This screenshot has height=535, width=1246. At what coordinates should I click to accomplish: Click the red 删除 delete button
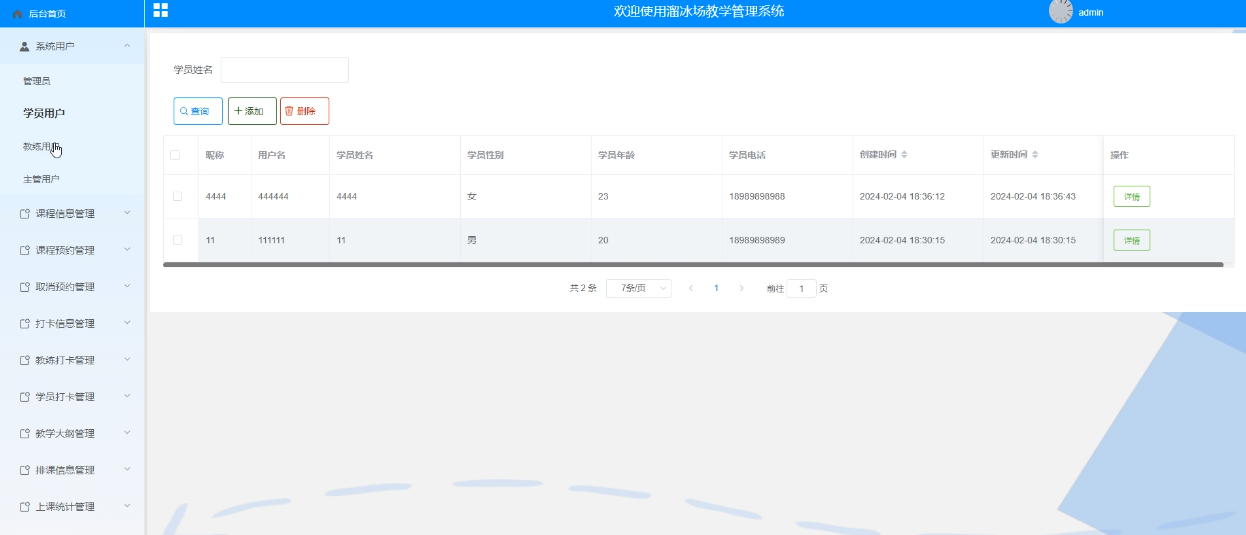[304, 111]
